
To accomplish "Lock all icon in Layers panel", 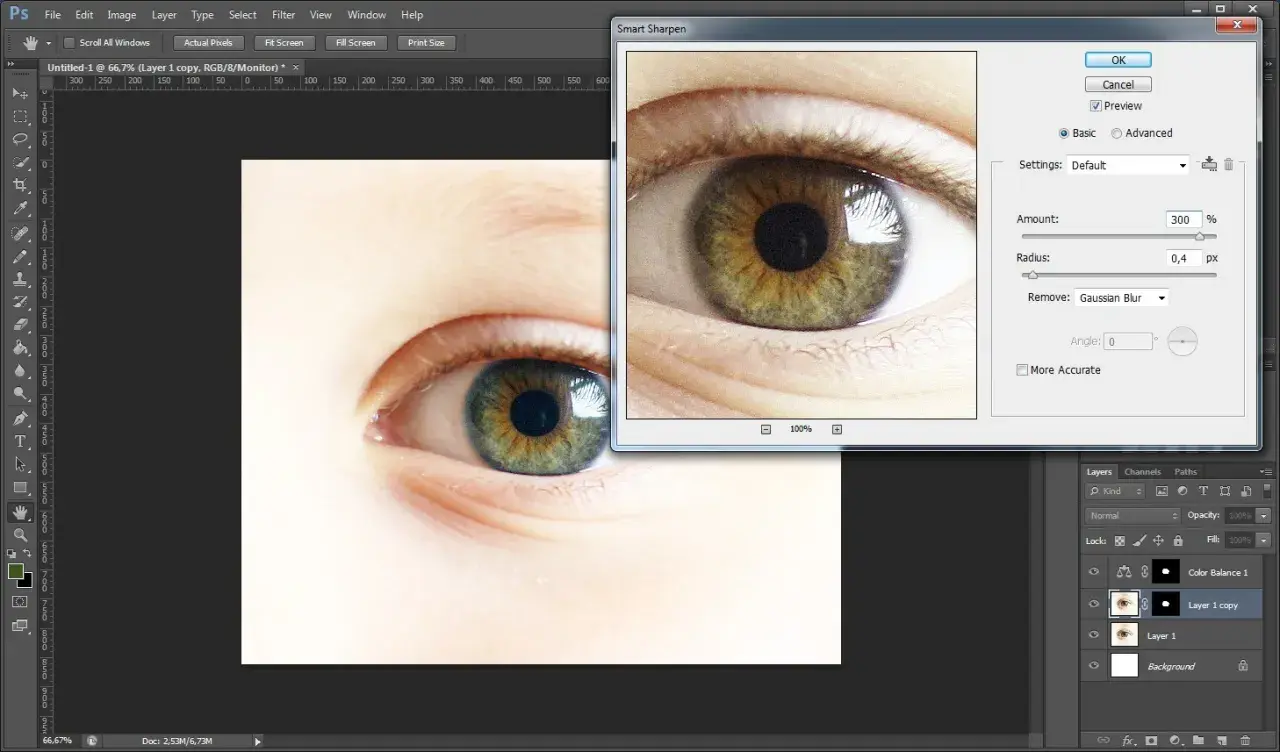I will tap(1178, 541).
